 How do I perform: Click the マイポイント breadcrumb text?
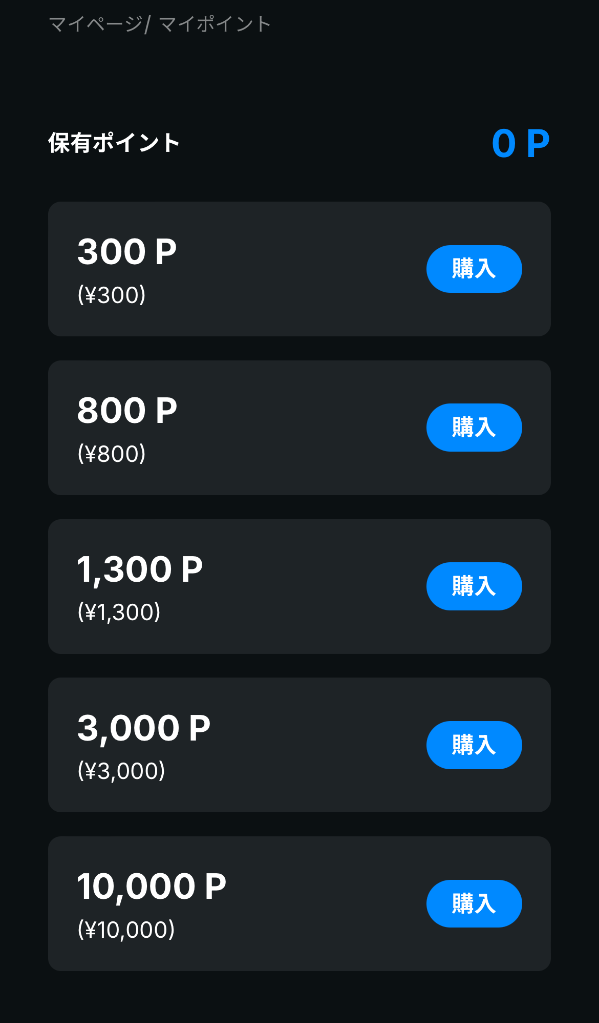click(215, 24)
